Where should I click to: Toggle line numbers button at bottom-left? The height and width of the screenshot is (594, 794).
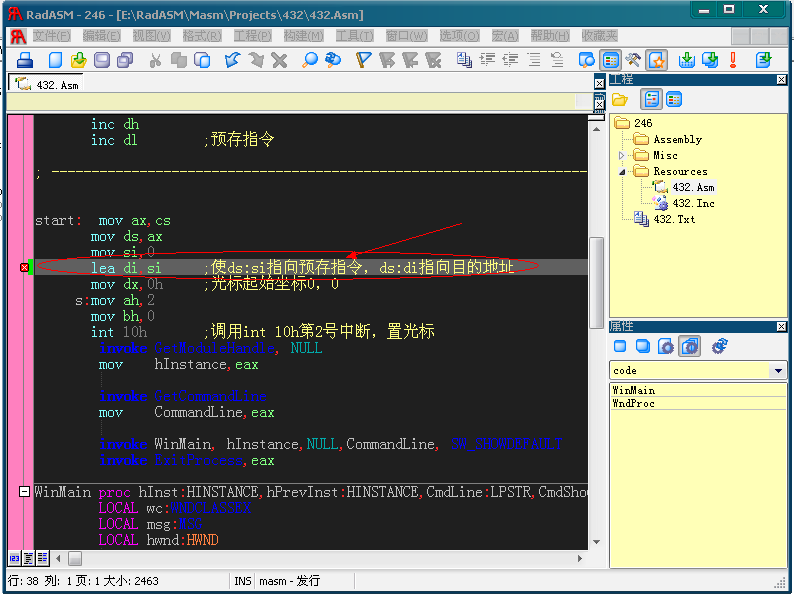pos(14,558)
